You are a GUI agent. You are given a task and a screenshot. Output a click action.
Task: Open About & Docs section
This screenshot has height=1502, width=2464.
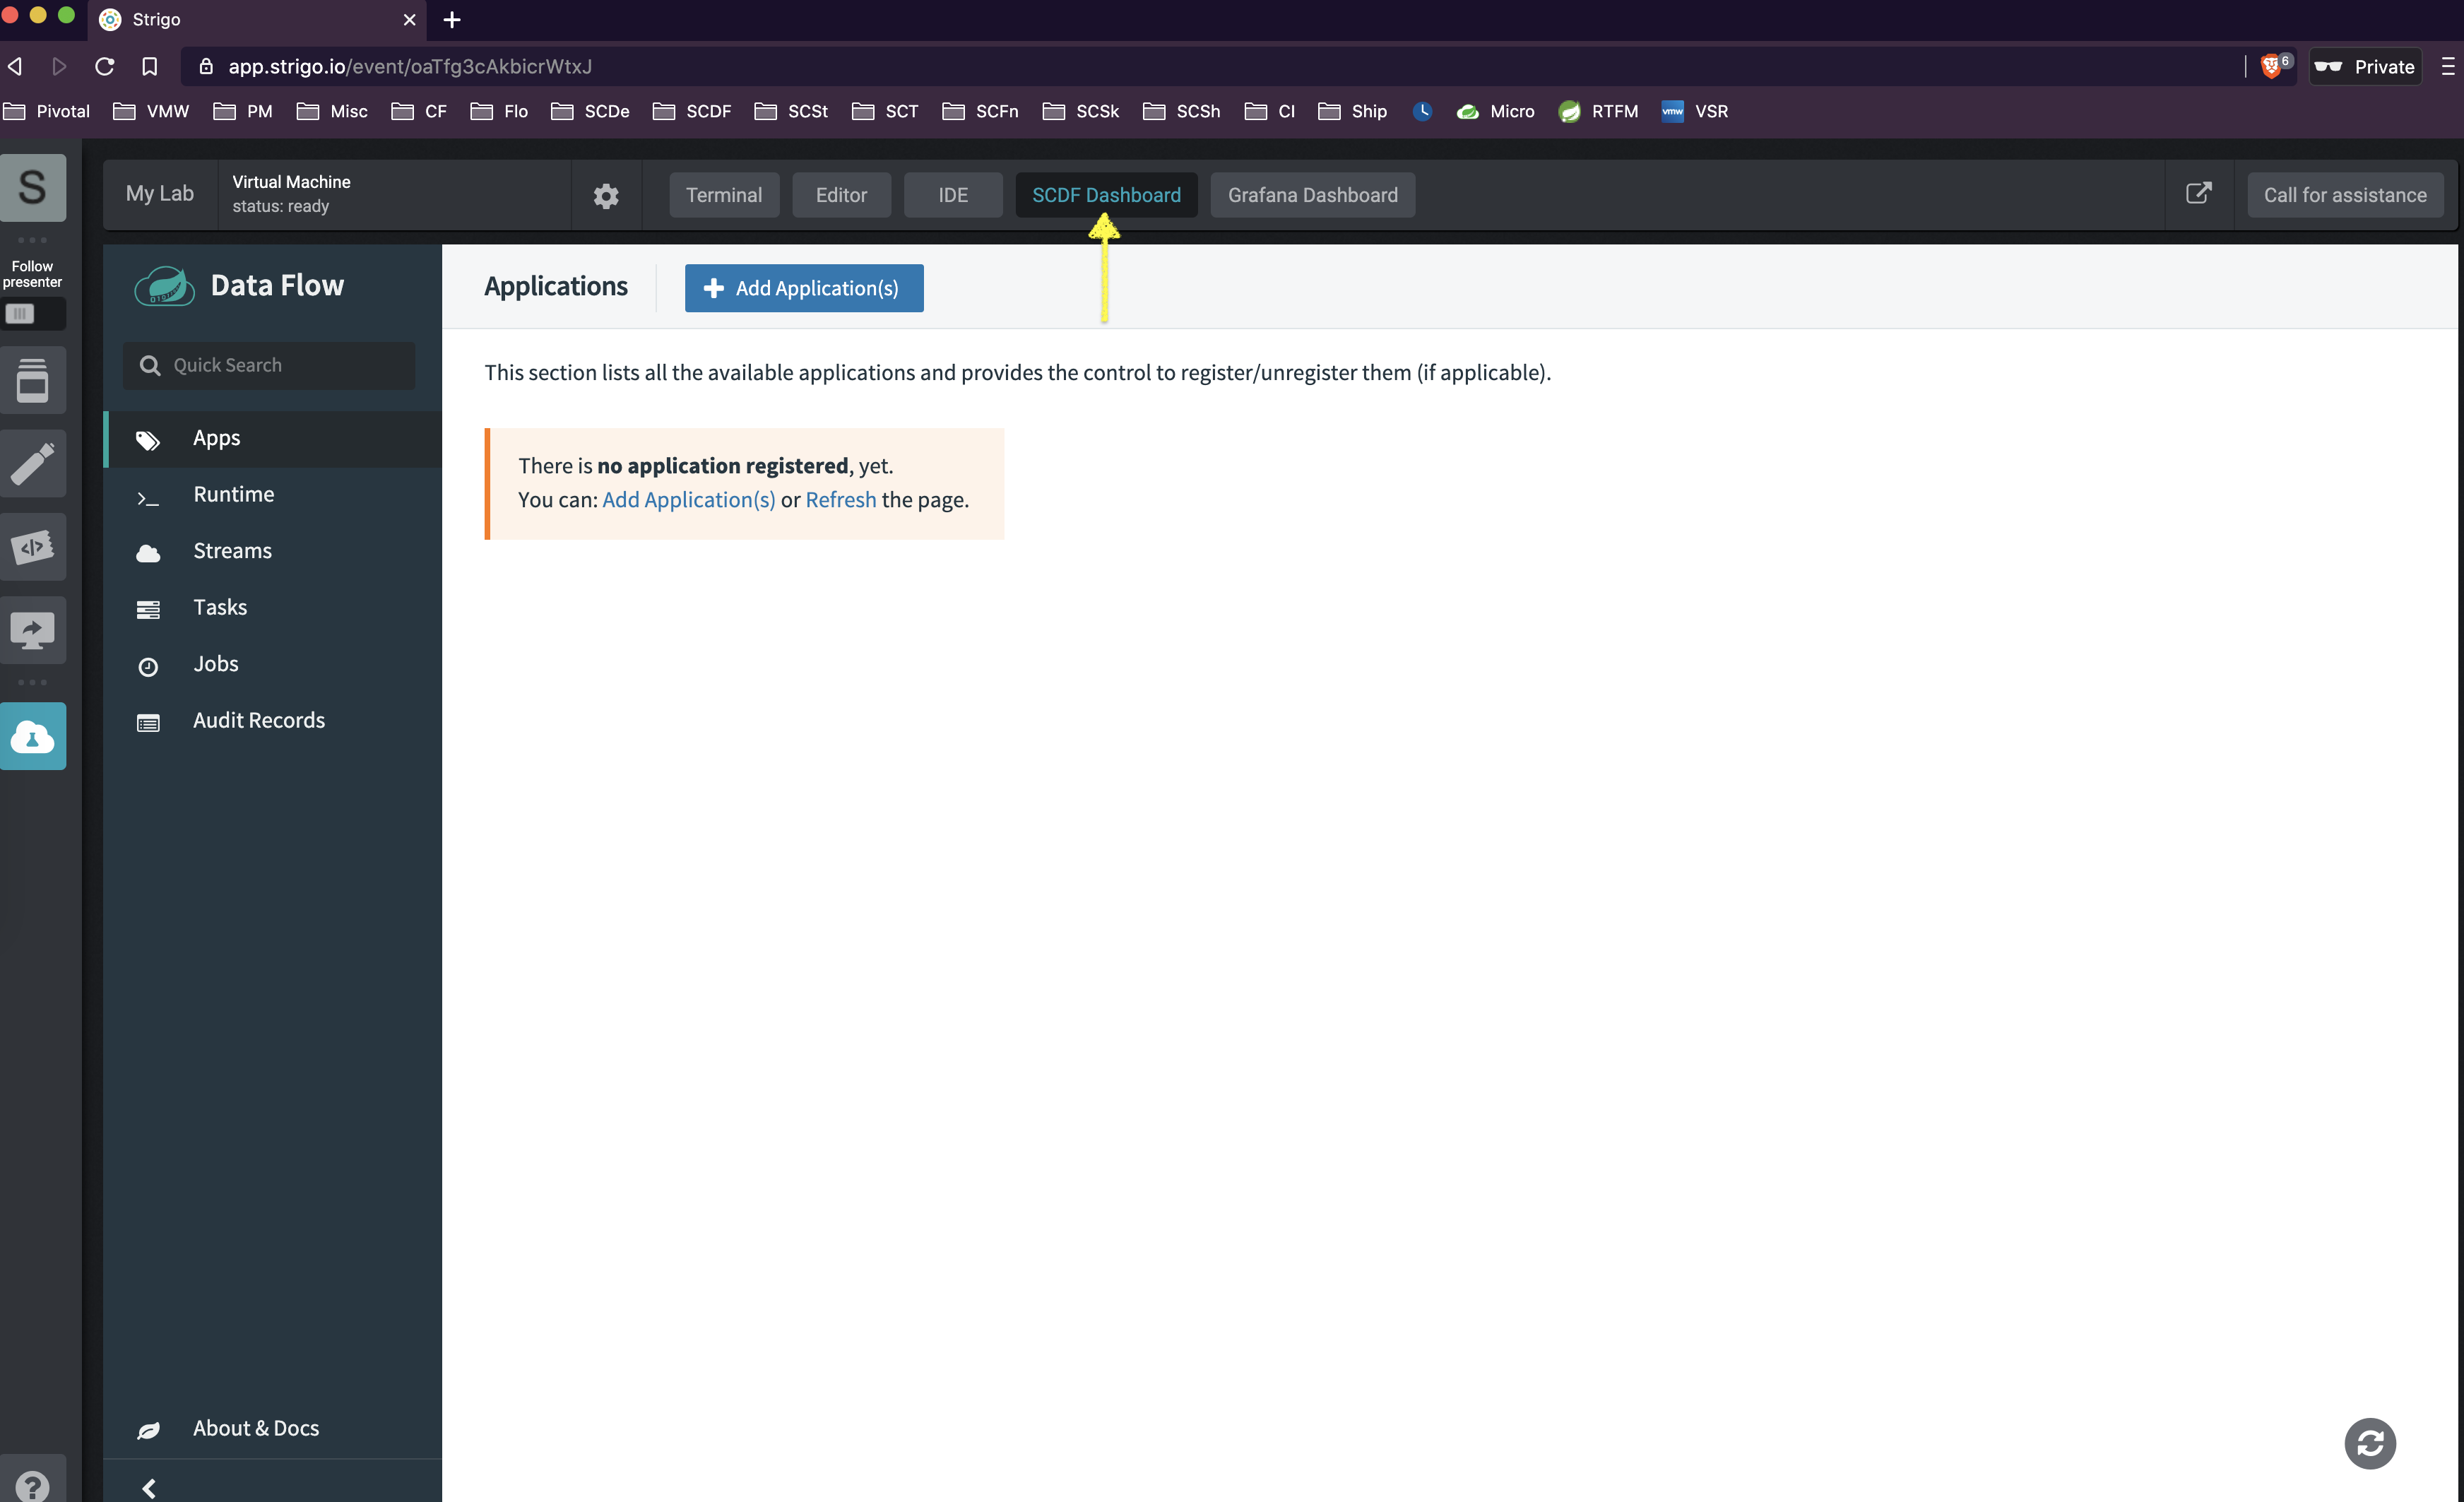point(255,1426)
